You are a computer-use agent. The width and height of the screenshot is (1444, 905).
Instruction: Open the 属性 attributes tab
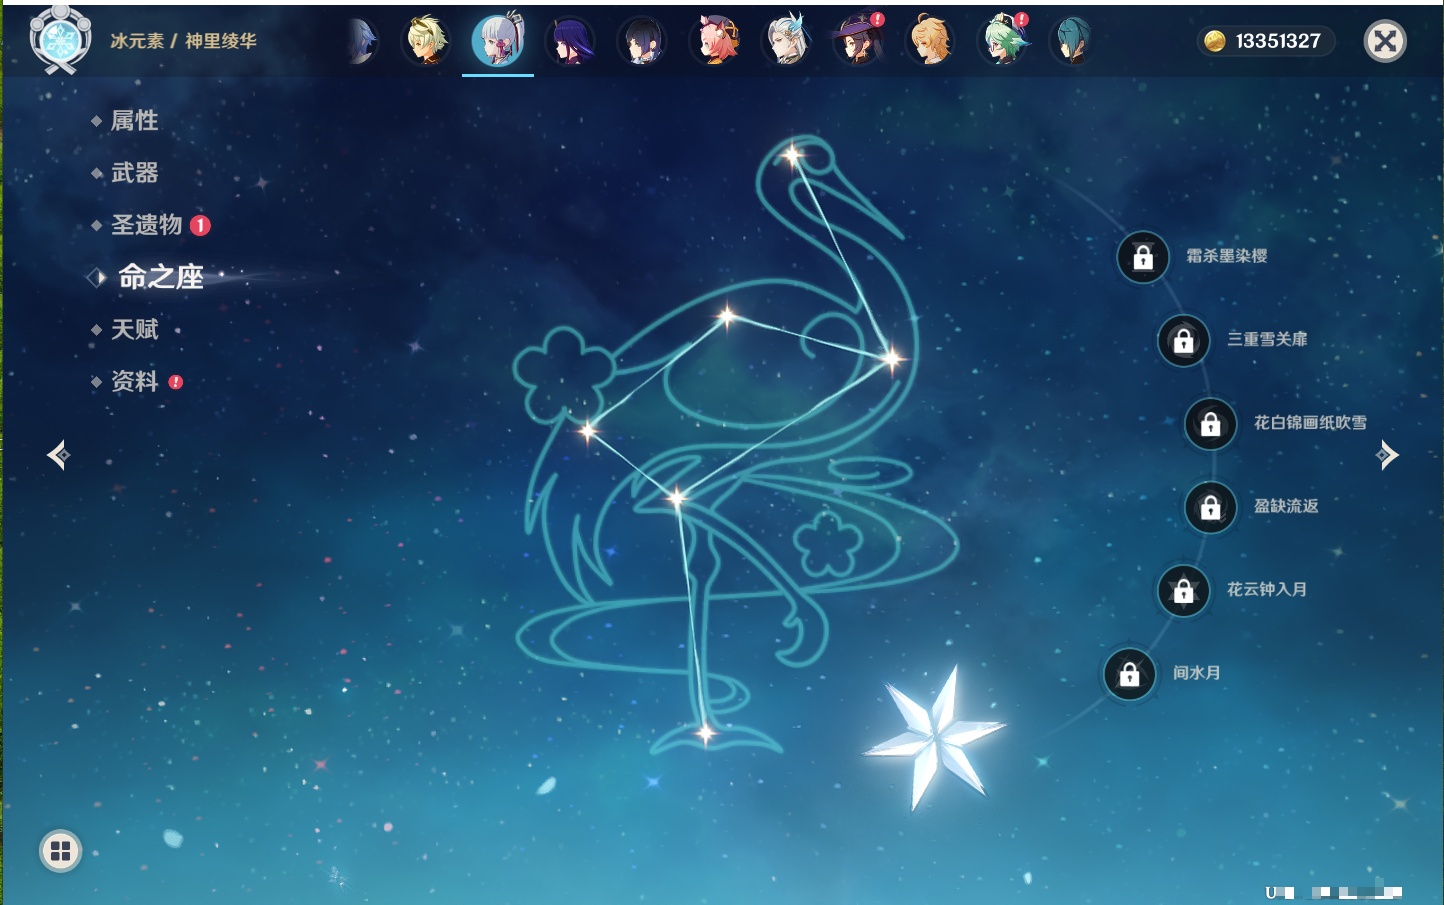pos(134,121)
